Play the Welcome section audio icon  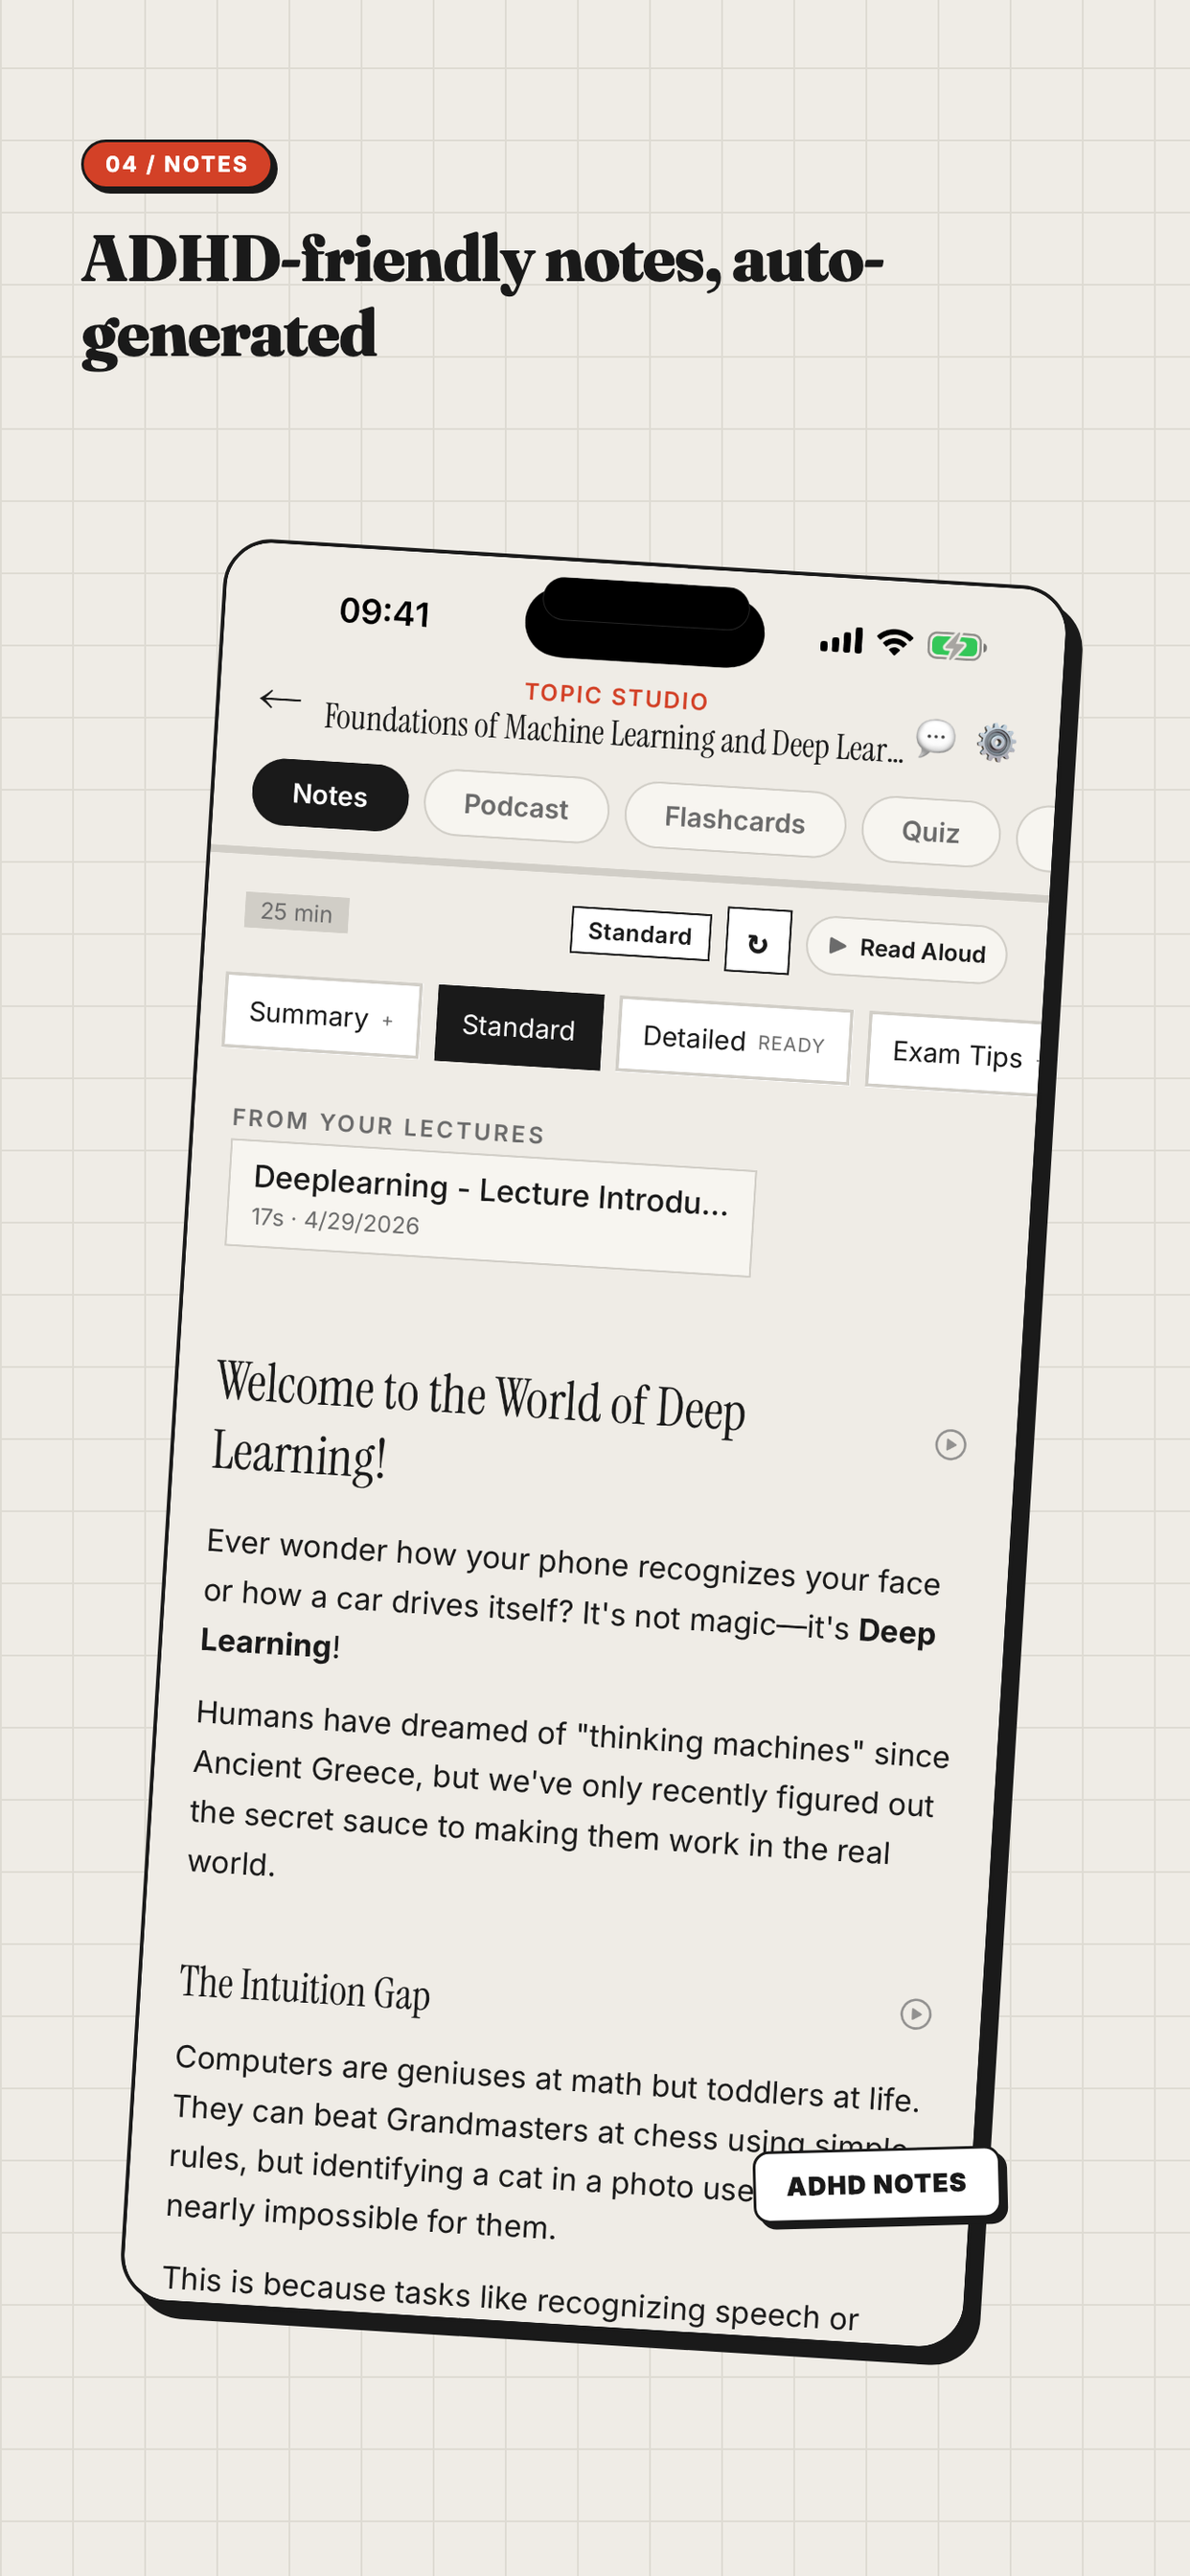950,1444
